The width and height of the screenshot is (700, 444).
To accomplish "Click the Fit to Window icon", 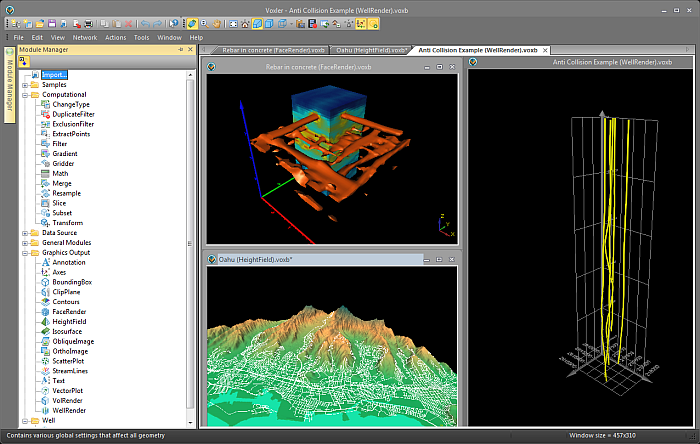I will coord(233,24).
